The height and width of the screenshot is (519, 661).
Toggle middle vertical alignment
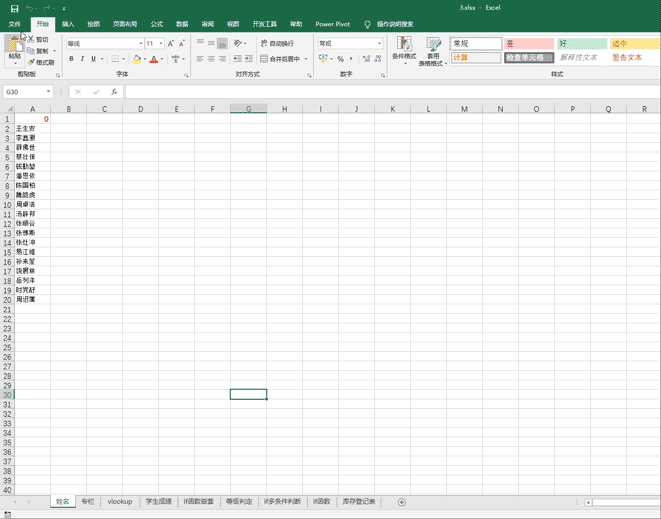click(x=211, y=43)
